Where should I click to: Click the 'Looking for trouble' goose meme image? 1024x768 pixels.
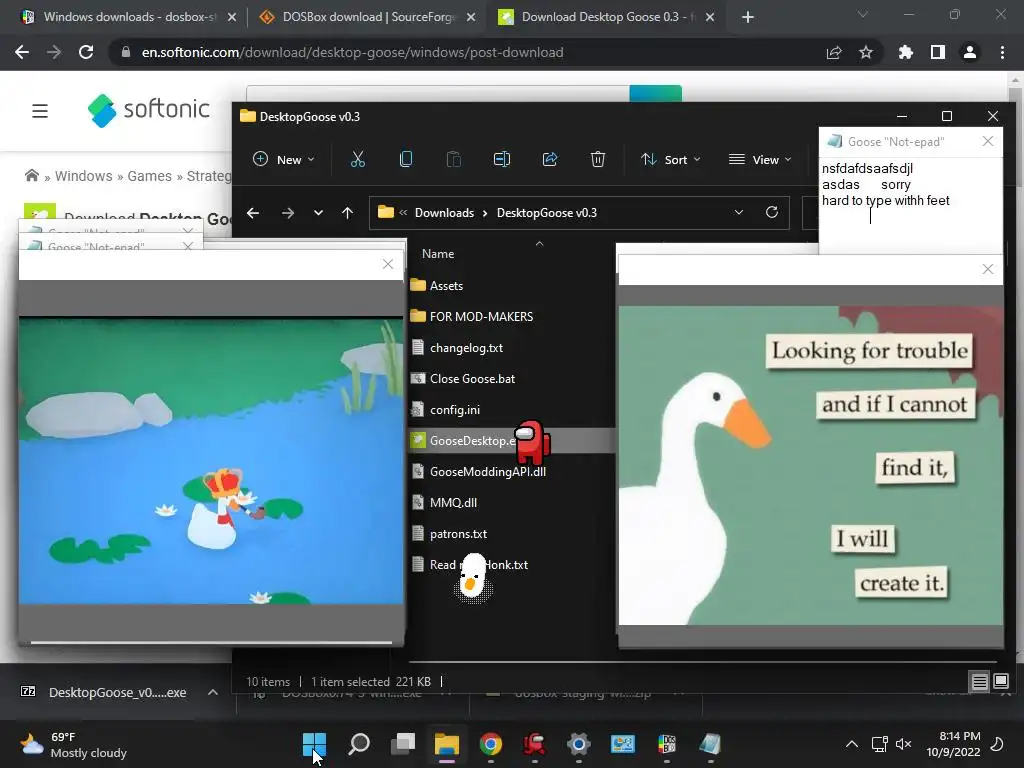coord(810,465)
